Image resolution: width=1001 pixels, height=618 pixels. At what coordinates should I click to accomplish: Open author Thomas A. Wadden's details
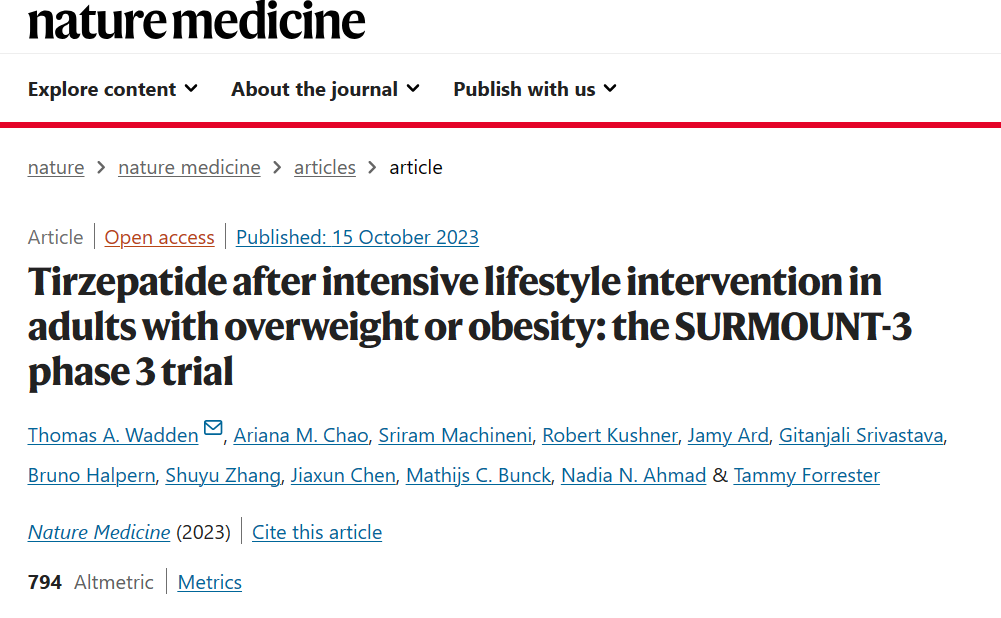coord(113,435)
